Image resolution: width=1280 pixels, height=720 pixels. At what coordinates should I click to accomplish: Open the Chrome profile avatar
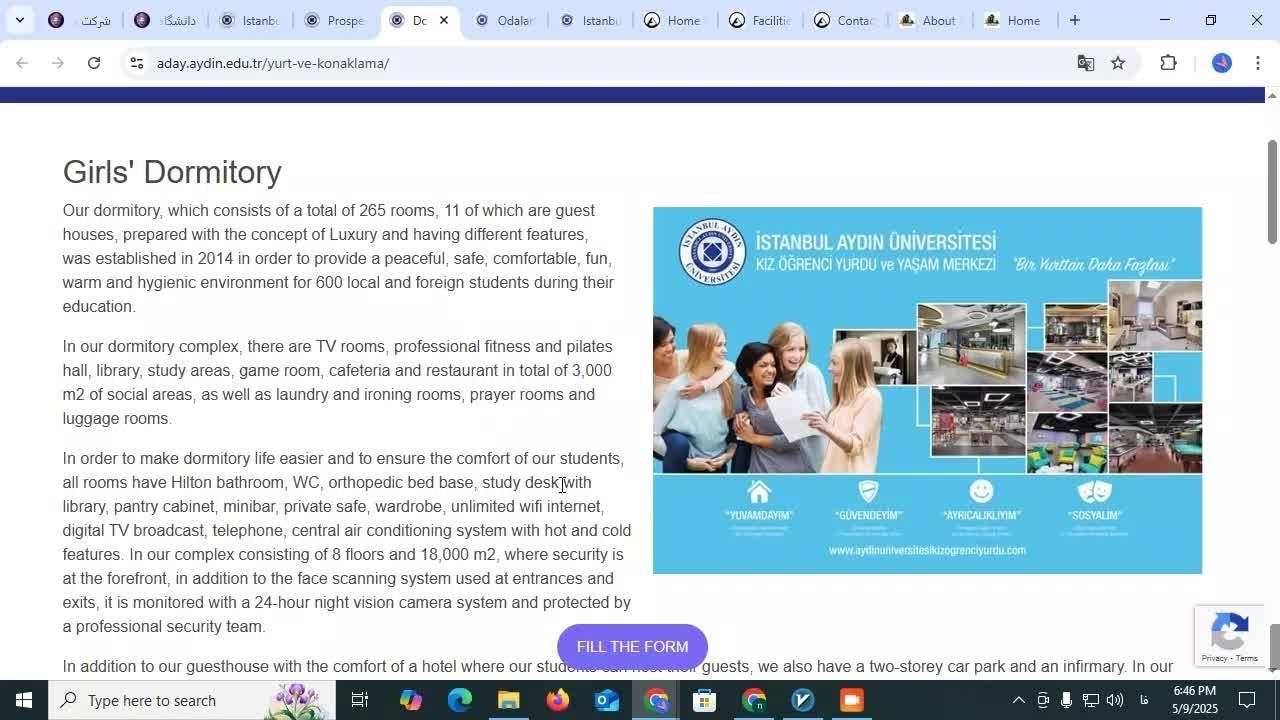(x=1221, y=63)
